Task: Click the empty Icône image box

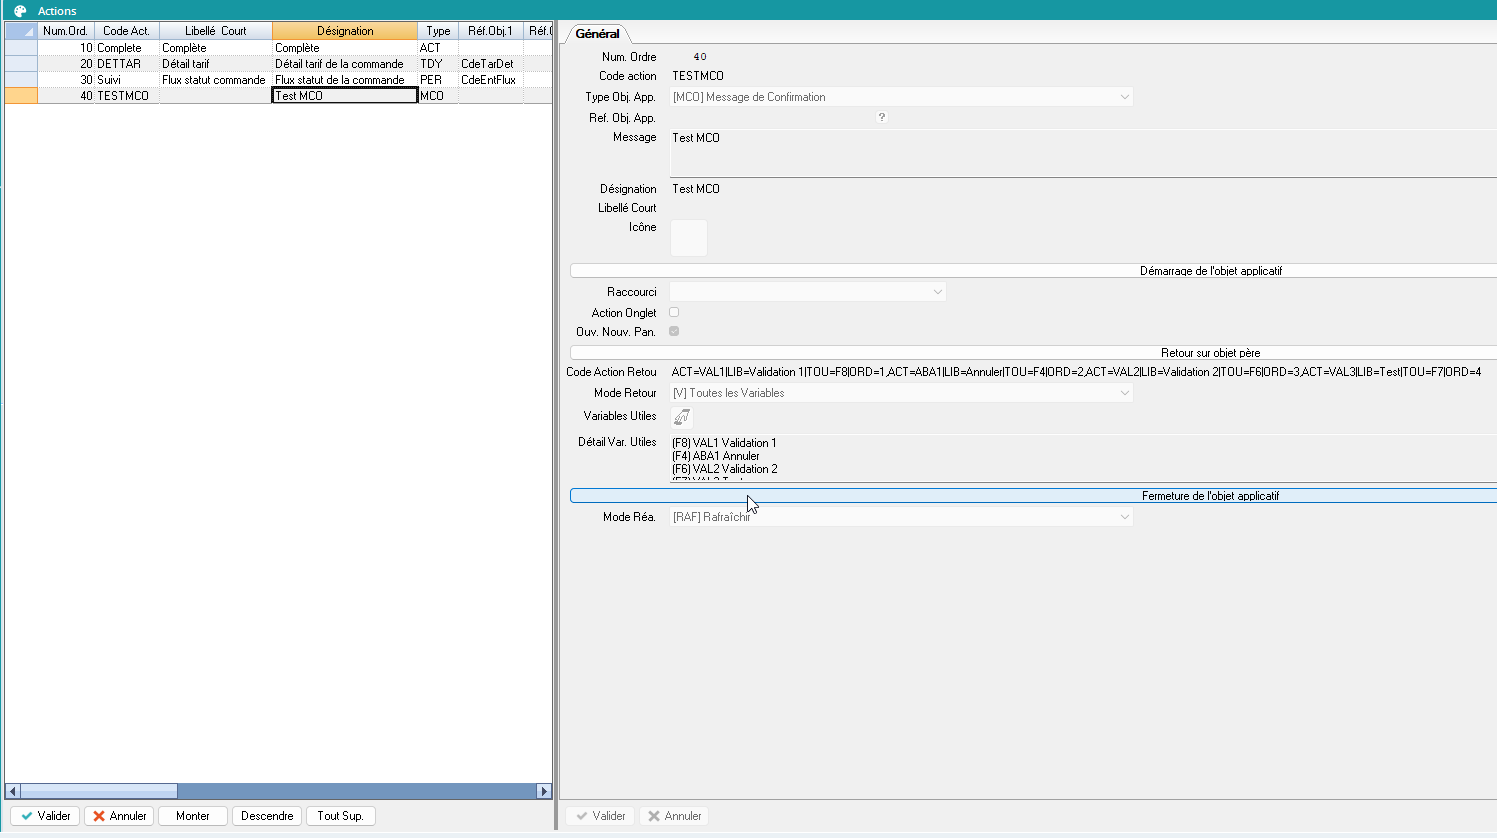Action: point(688,238)
